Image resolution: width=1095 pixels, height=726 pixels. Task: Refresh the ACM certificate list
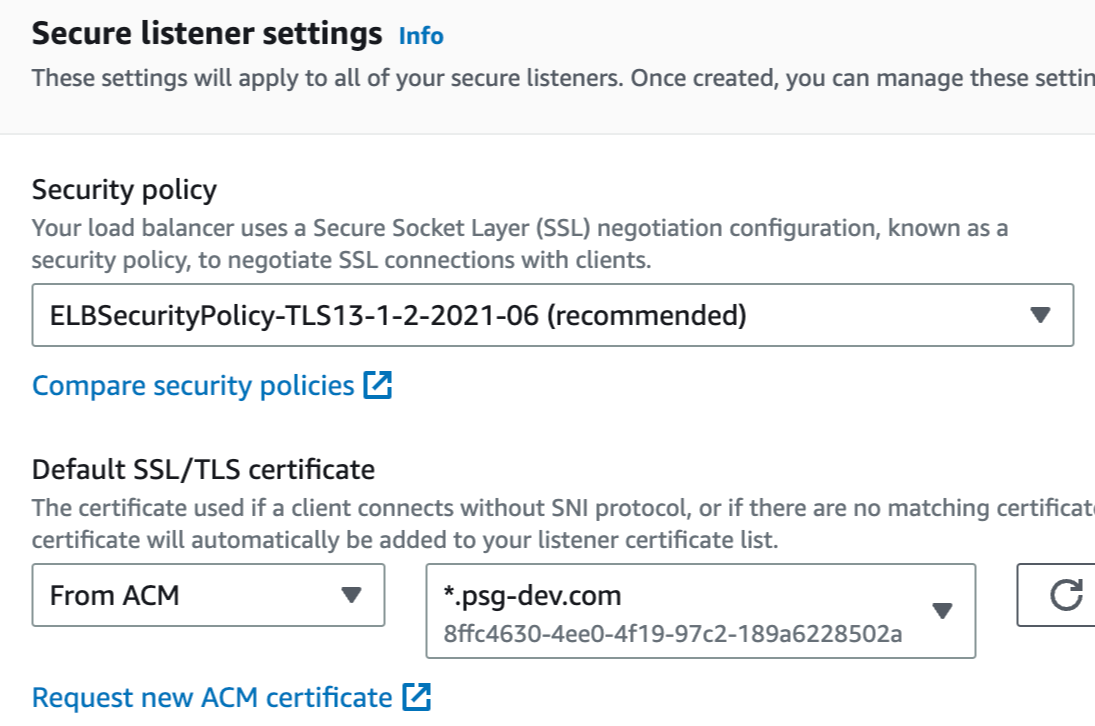coord(1065,596)
